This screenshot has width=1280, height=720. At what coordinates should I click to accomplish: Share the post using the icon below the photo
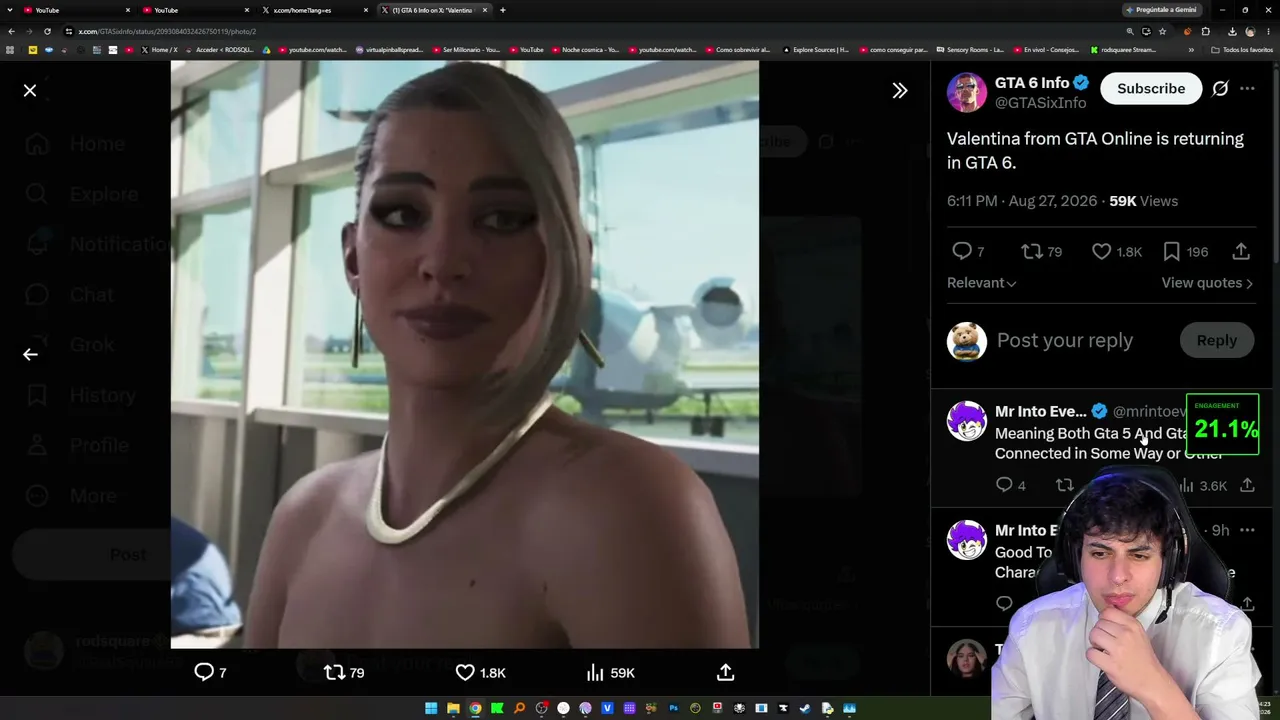click(x=726, y=672)
